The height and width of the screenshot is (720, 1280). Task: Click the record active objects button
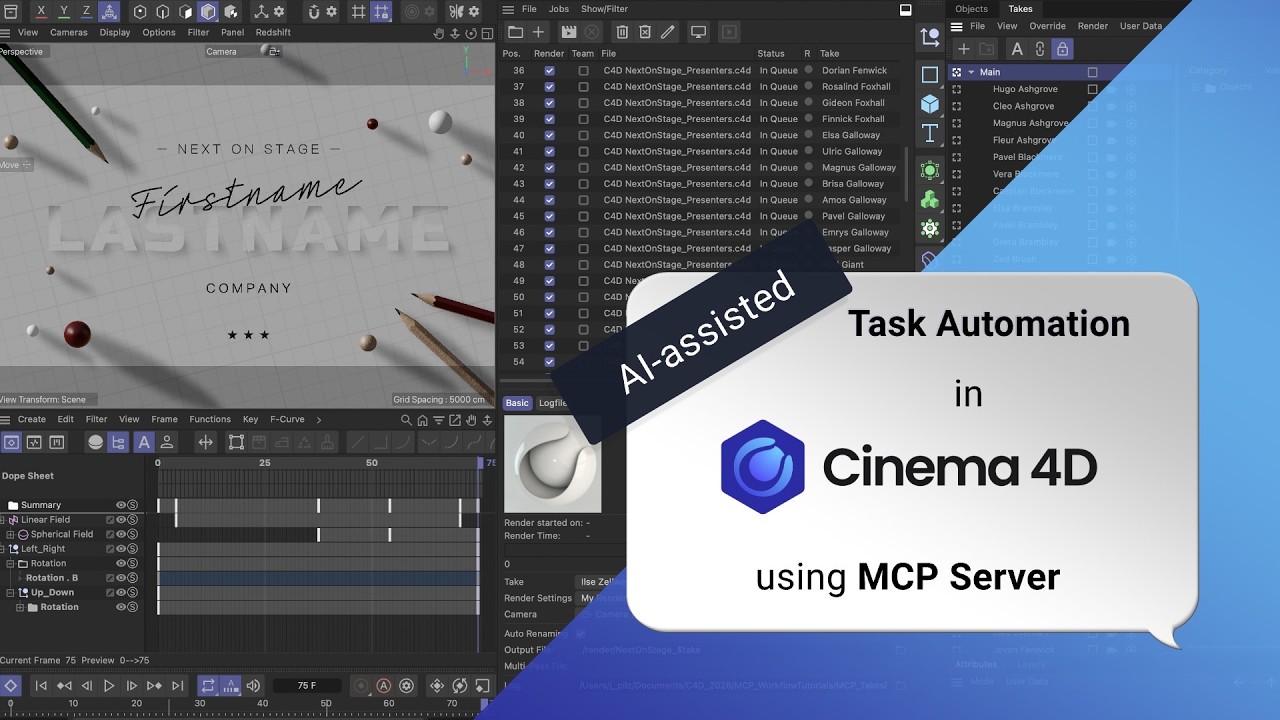(x=361, y=686)
